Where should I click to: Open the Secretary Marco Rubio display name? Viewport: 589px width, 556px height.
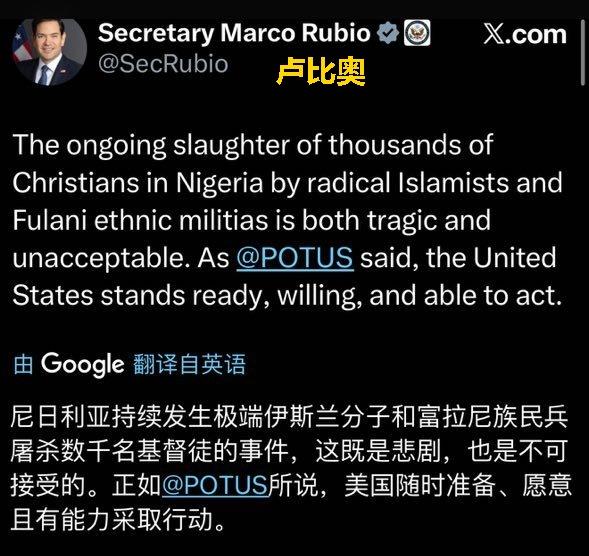(x=234, y=33)
